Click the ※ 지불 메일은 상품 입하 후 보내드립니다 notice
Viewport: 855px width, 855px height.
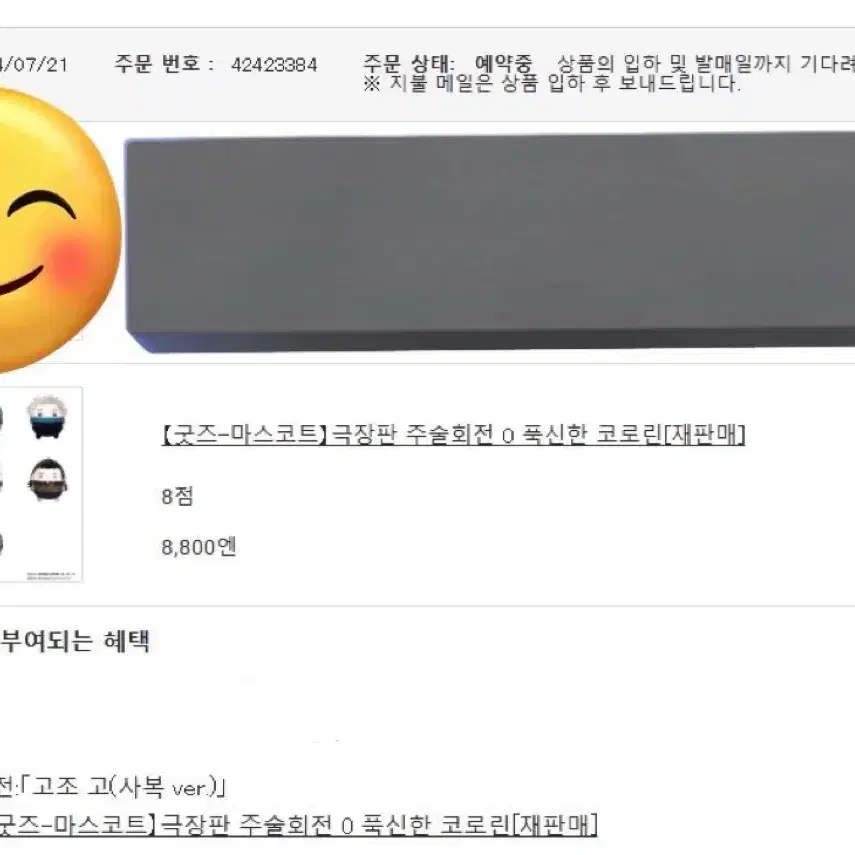click(x=552, y=84)
